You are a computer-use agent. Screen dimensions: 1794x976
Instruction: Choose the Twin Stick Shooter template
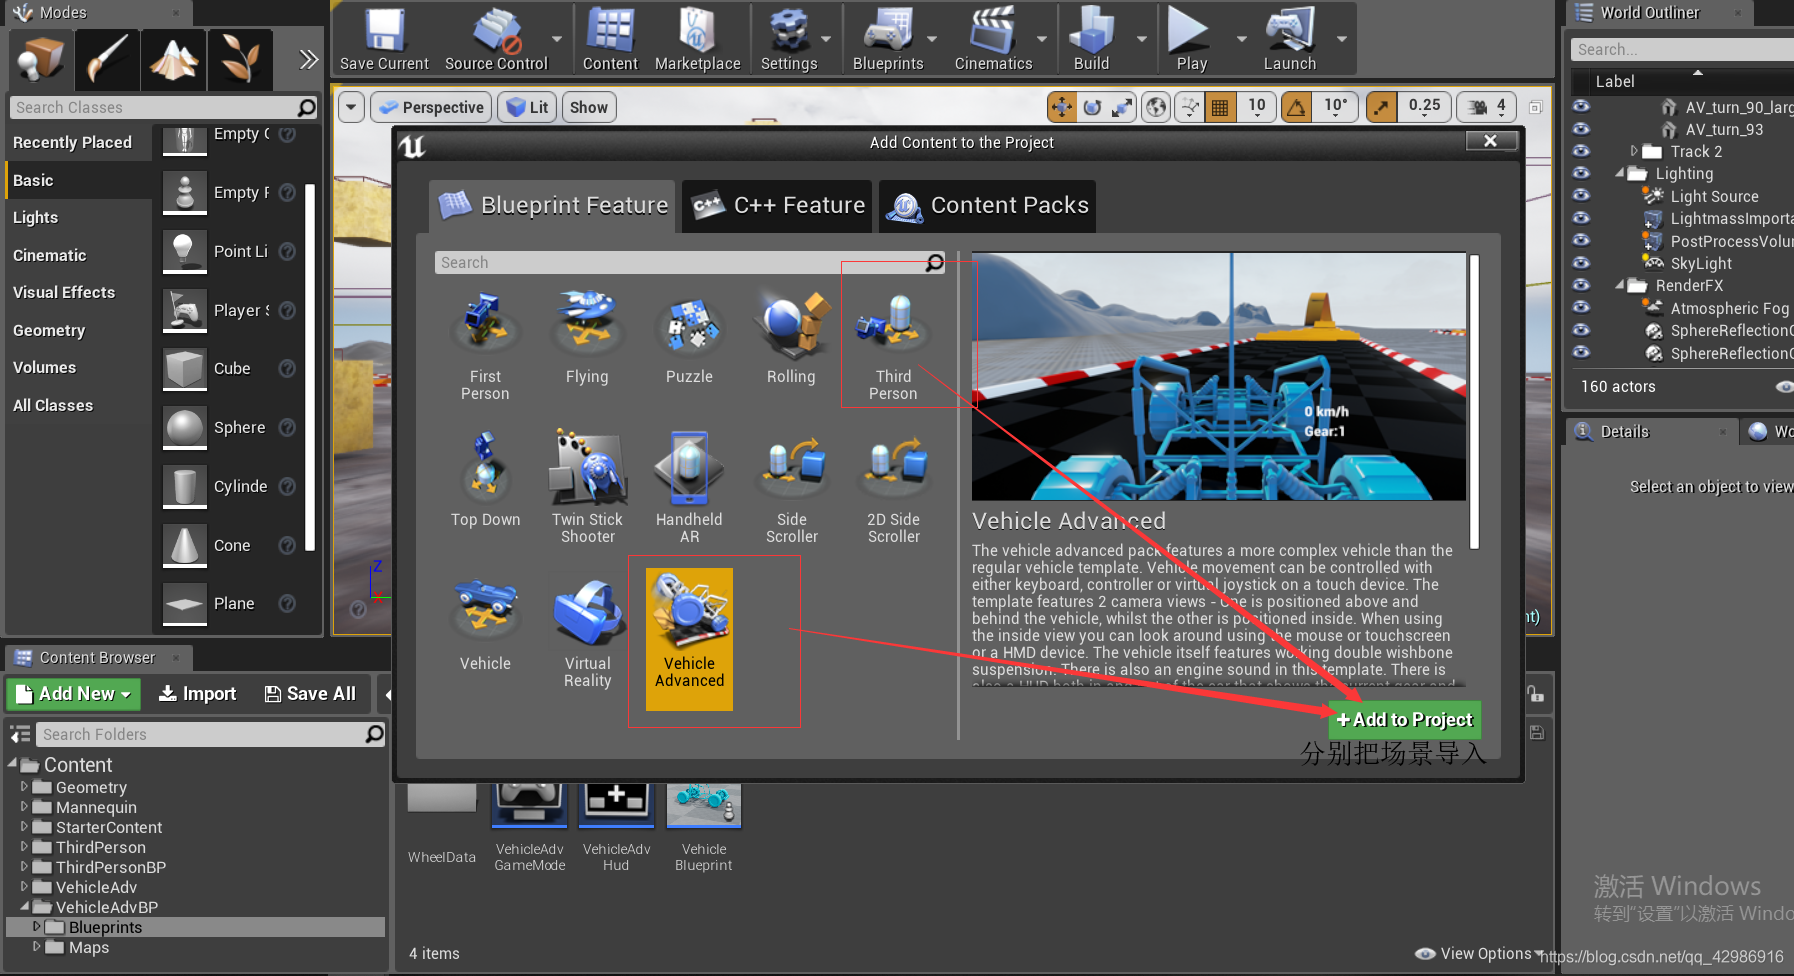pos(587,487)
